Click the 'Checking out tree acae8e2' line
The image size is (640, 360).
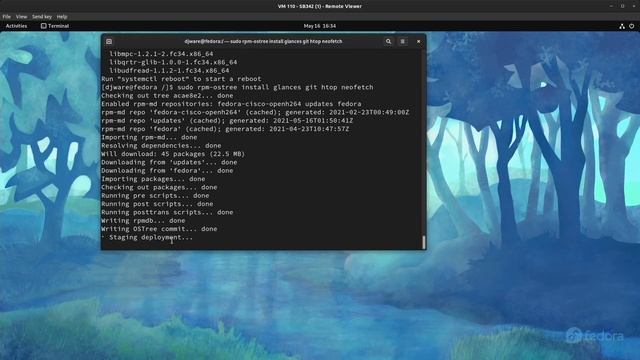tap(167, 96)
